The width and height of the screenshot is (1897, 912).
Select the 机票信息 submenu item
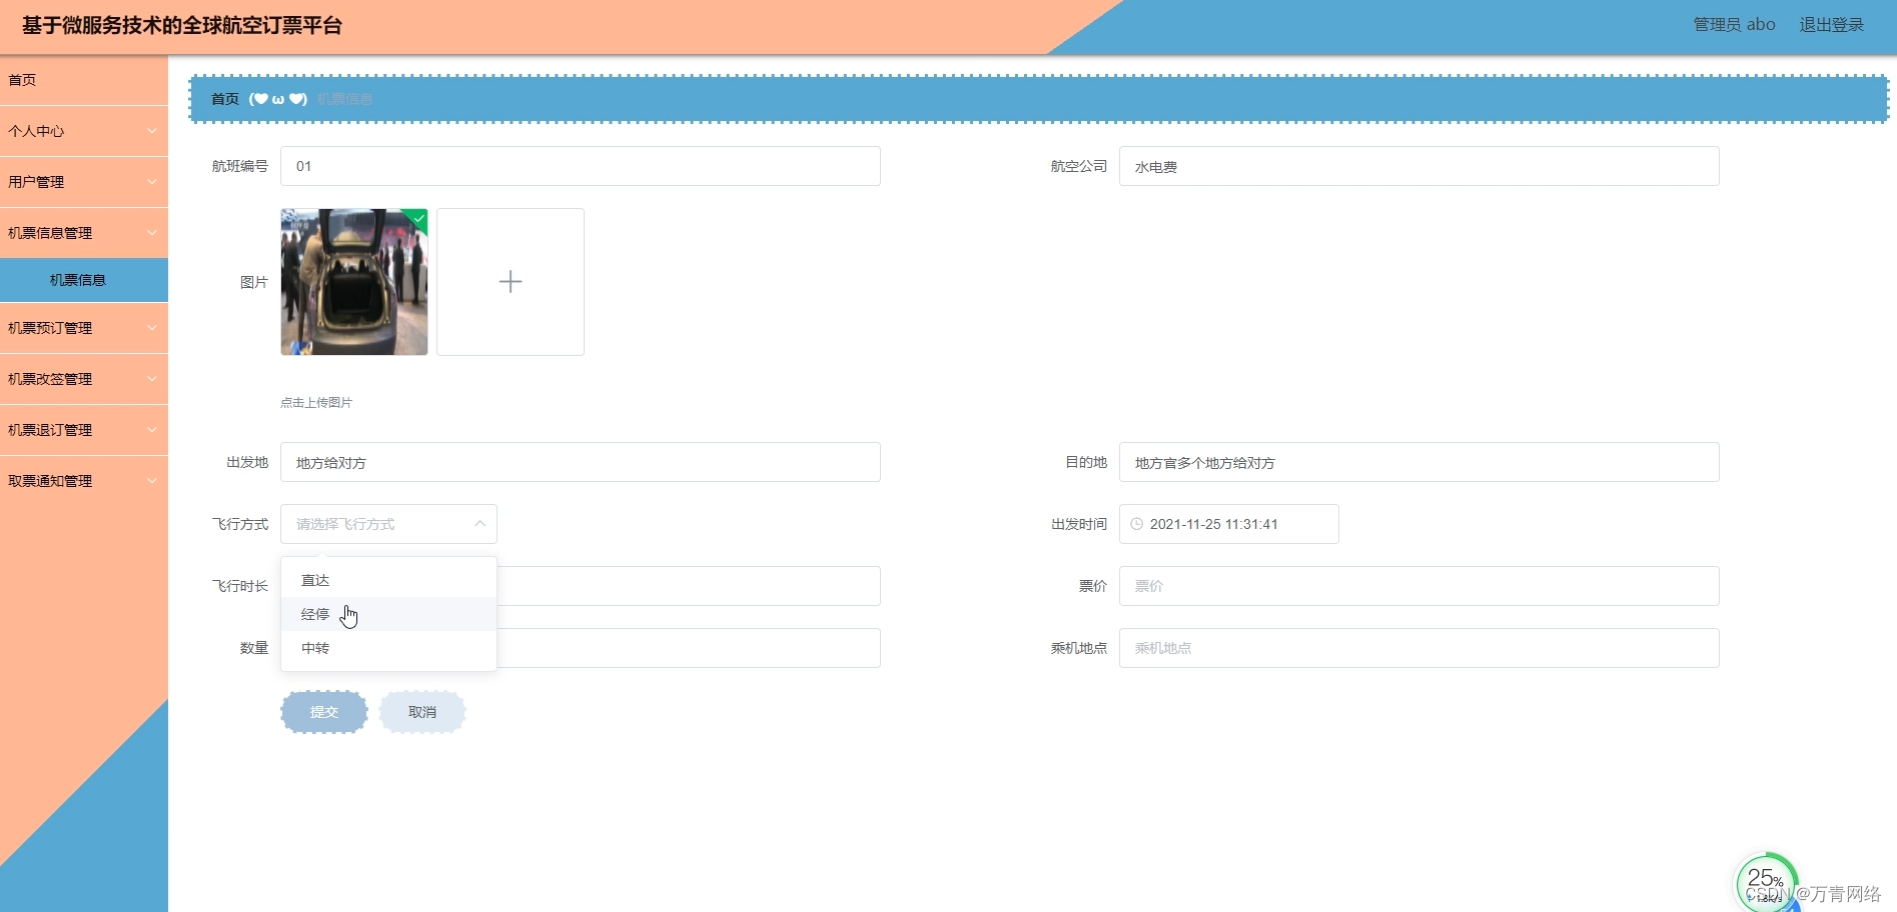point(83,279)
